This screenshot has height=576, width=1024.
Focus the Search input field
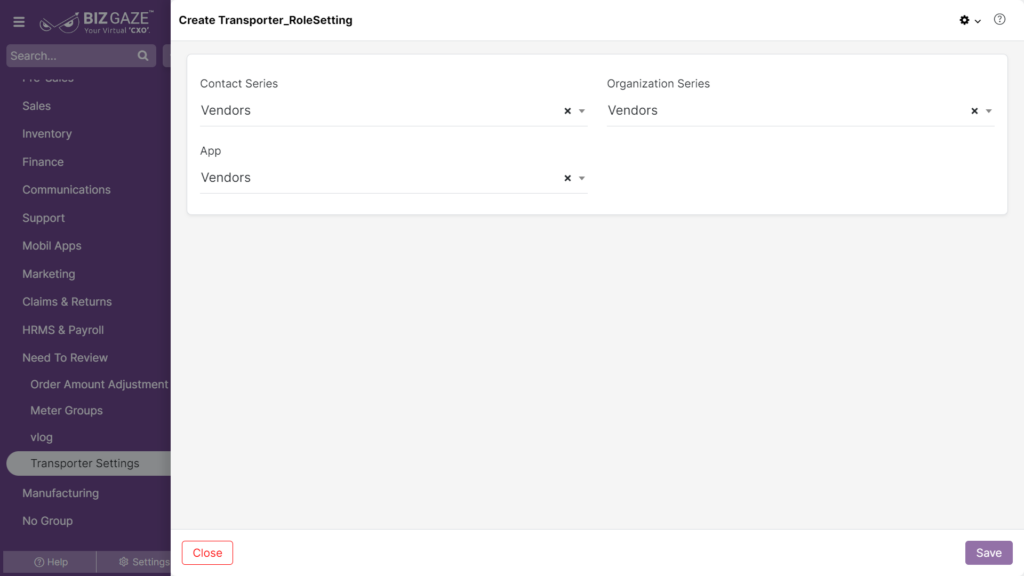click(x=72, y=56)
